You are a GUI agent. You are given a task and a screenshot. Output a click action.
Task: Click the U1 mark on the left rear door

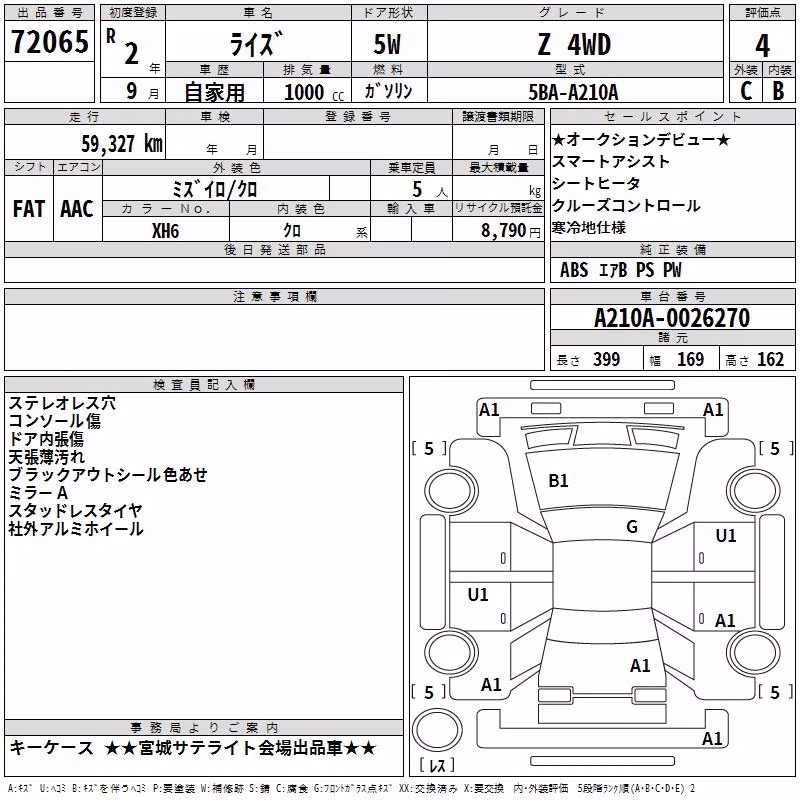[x=478, y=594]
